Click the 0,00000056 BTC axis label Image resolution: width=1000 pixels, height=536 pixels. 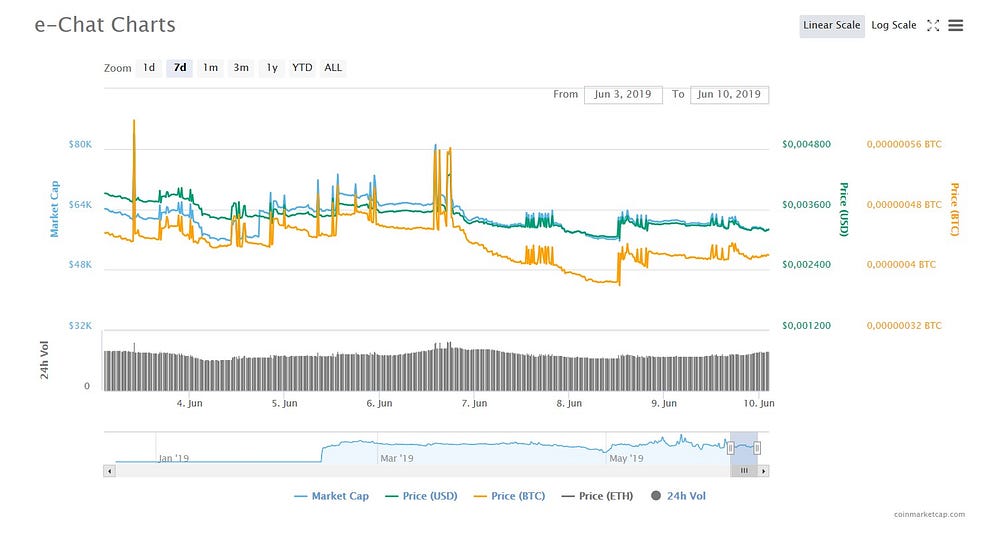tap(904, 144)
